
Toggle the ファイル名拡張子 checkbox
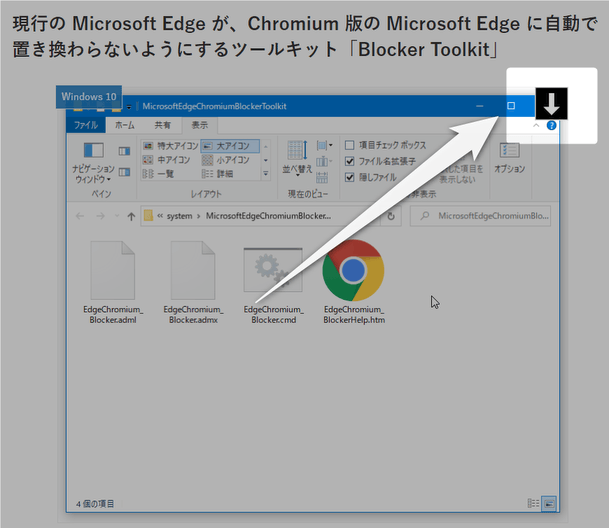click(x=350, y=161)
